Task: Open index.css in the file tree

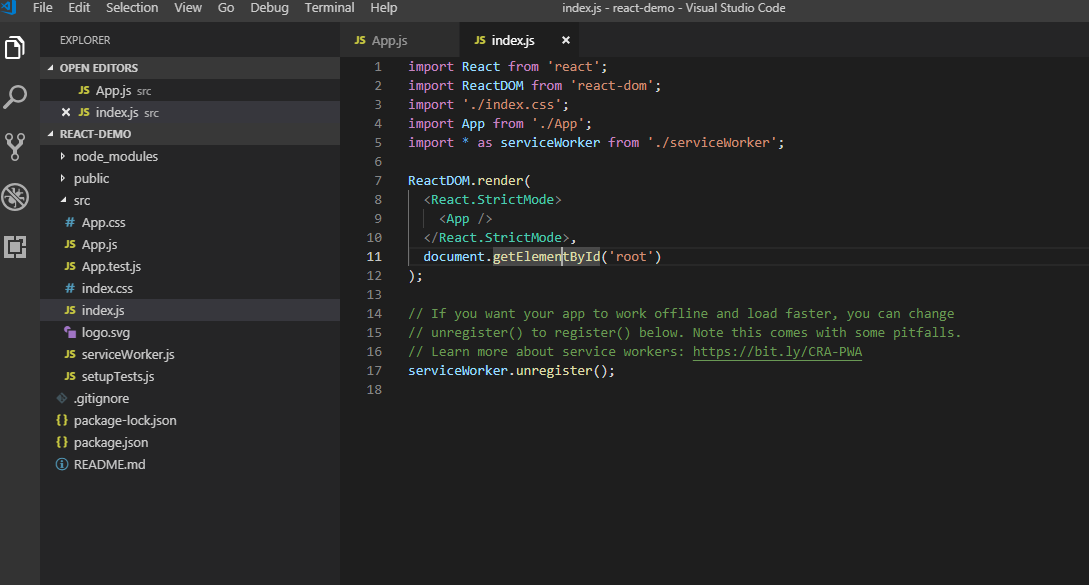Action: (190, 288)
